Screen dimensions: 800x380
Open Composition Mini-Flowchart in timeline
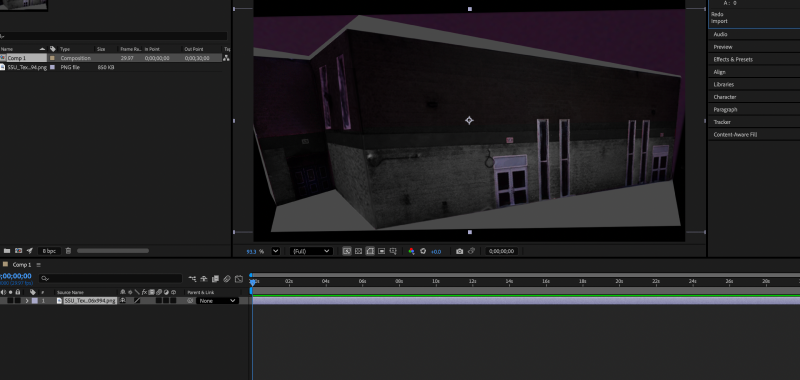[192, 278]
